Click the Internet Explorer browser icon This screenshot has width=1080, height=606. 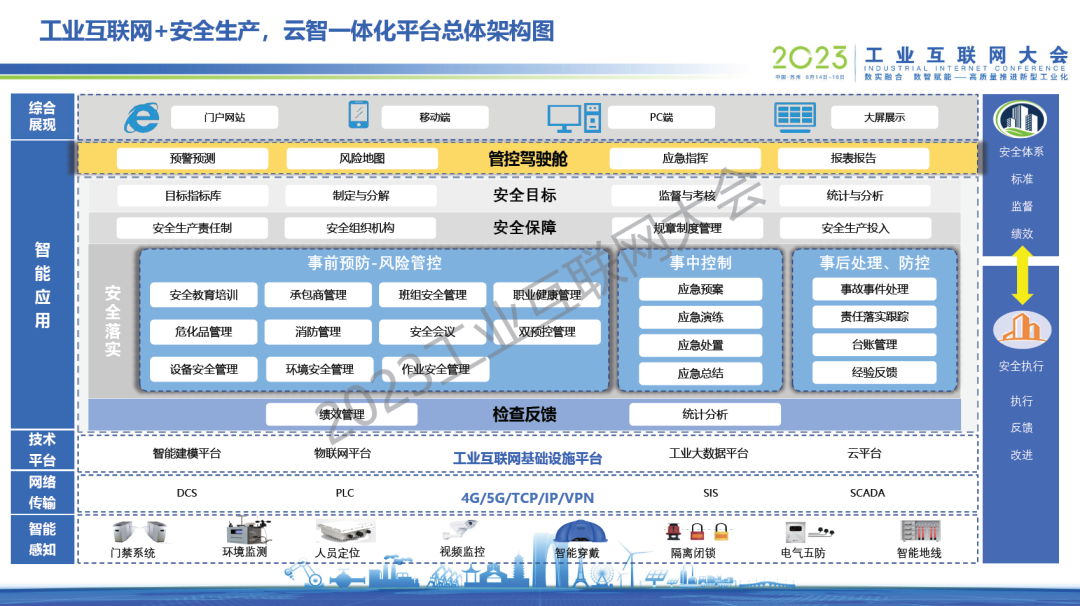pos(141,117)
